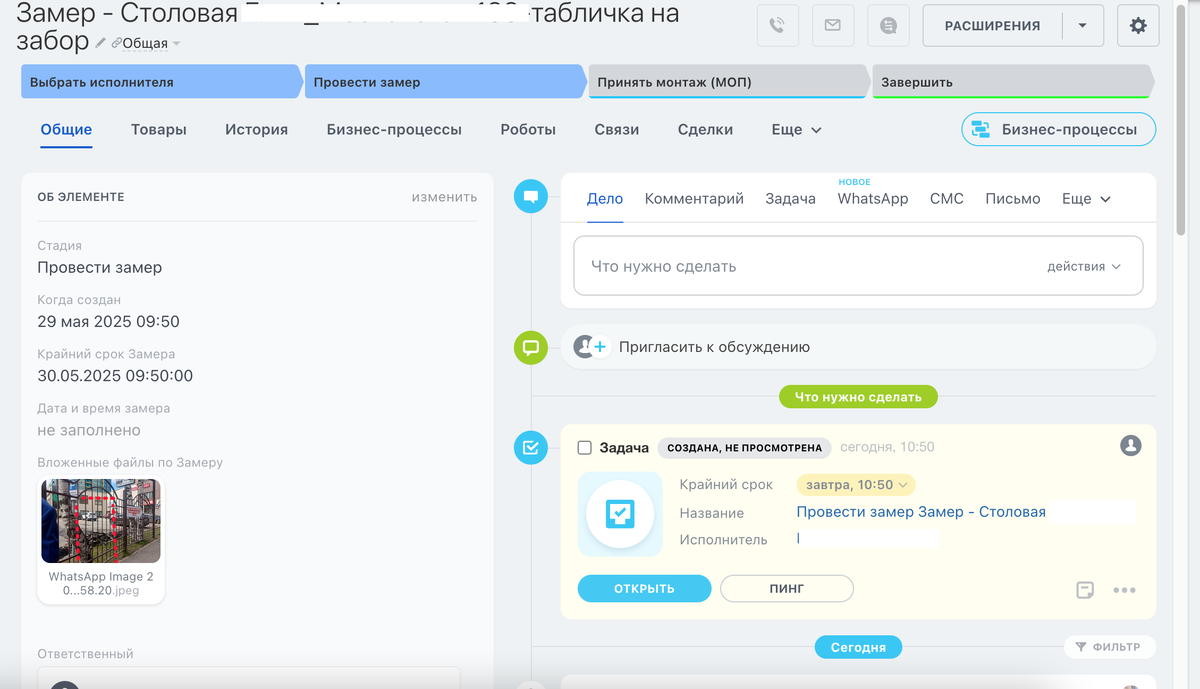
Task: Click the РАСШИРЕНИЯ button
Action: click(x=992, y=26)
